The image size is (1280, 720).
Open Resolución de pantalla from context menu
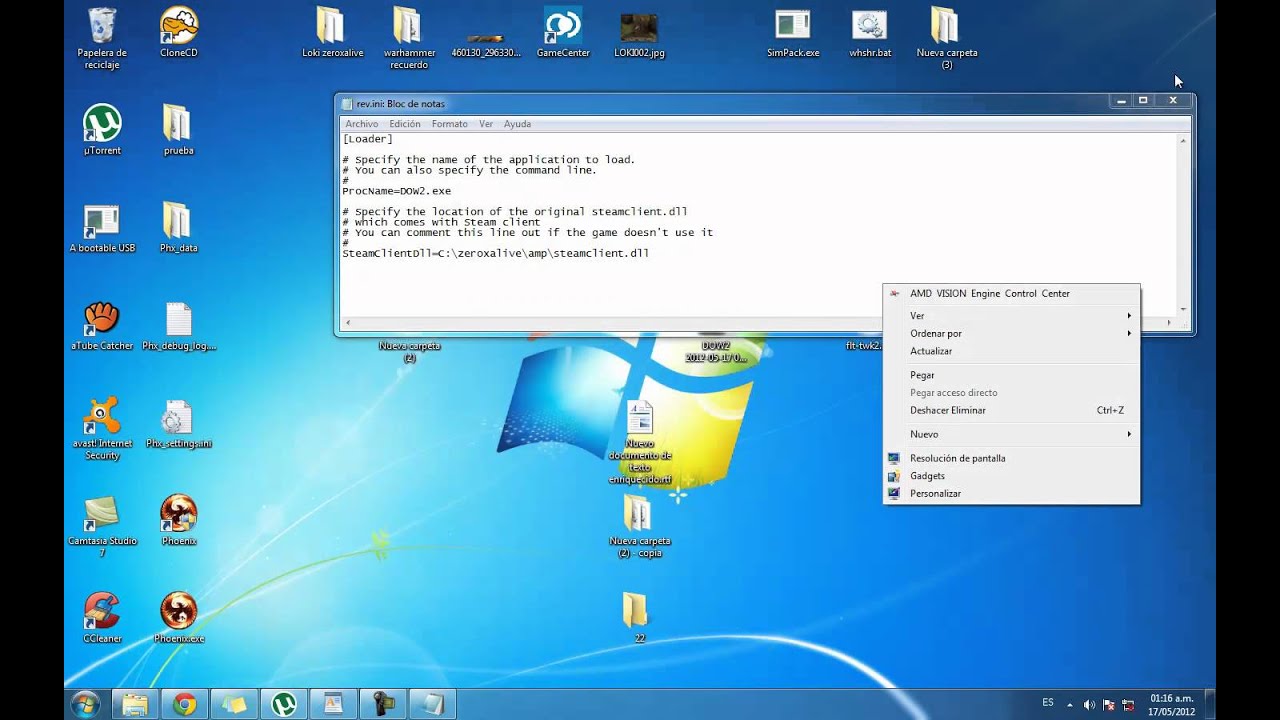click(1011, 459)
